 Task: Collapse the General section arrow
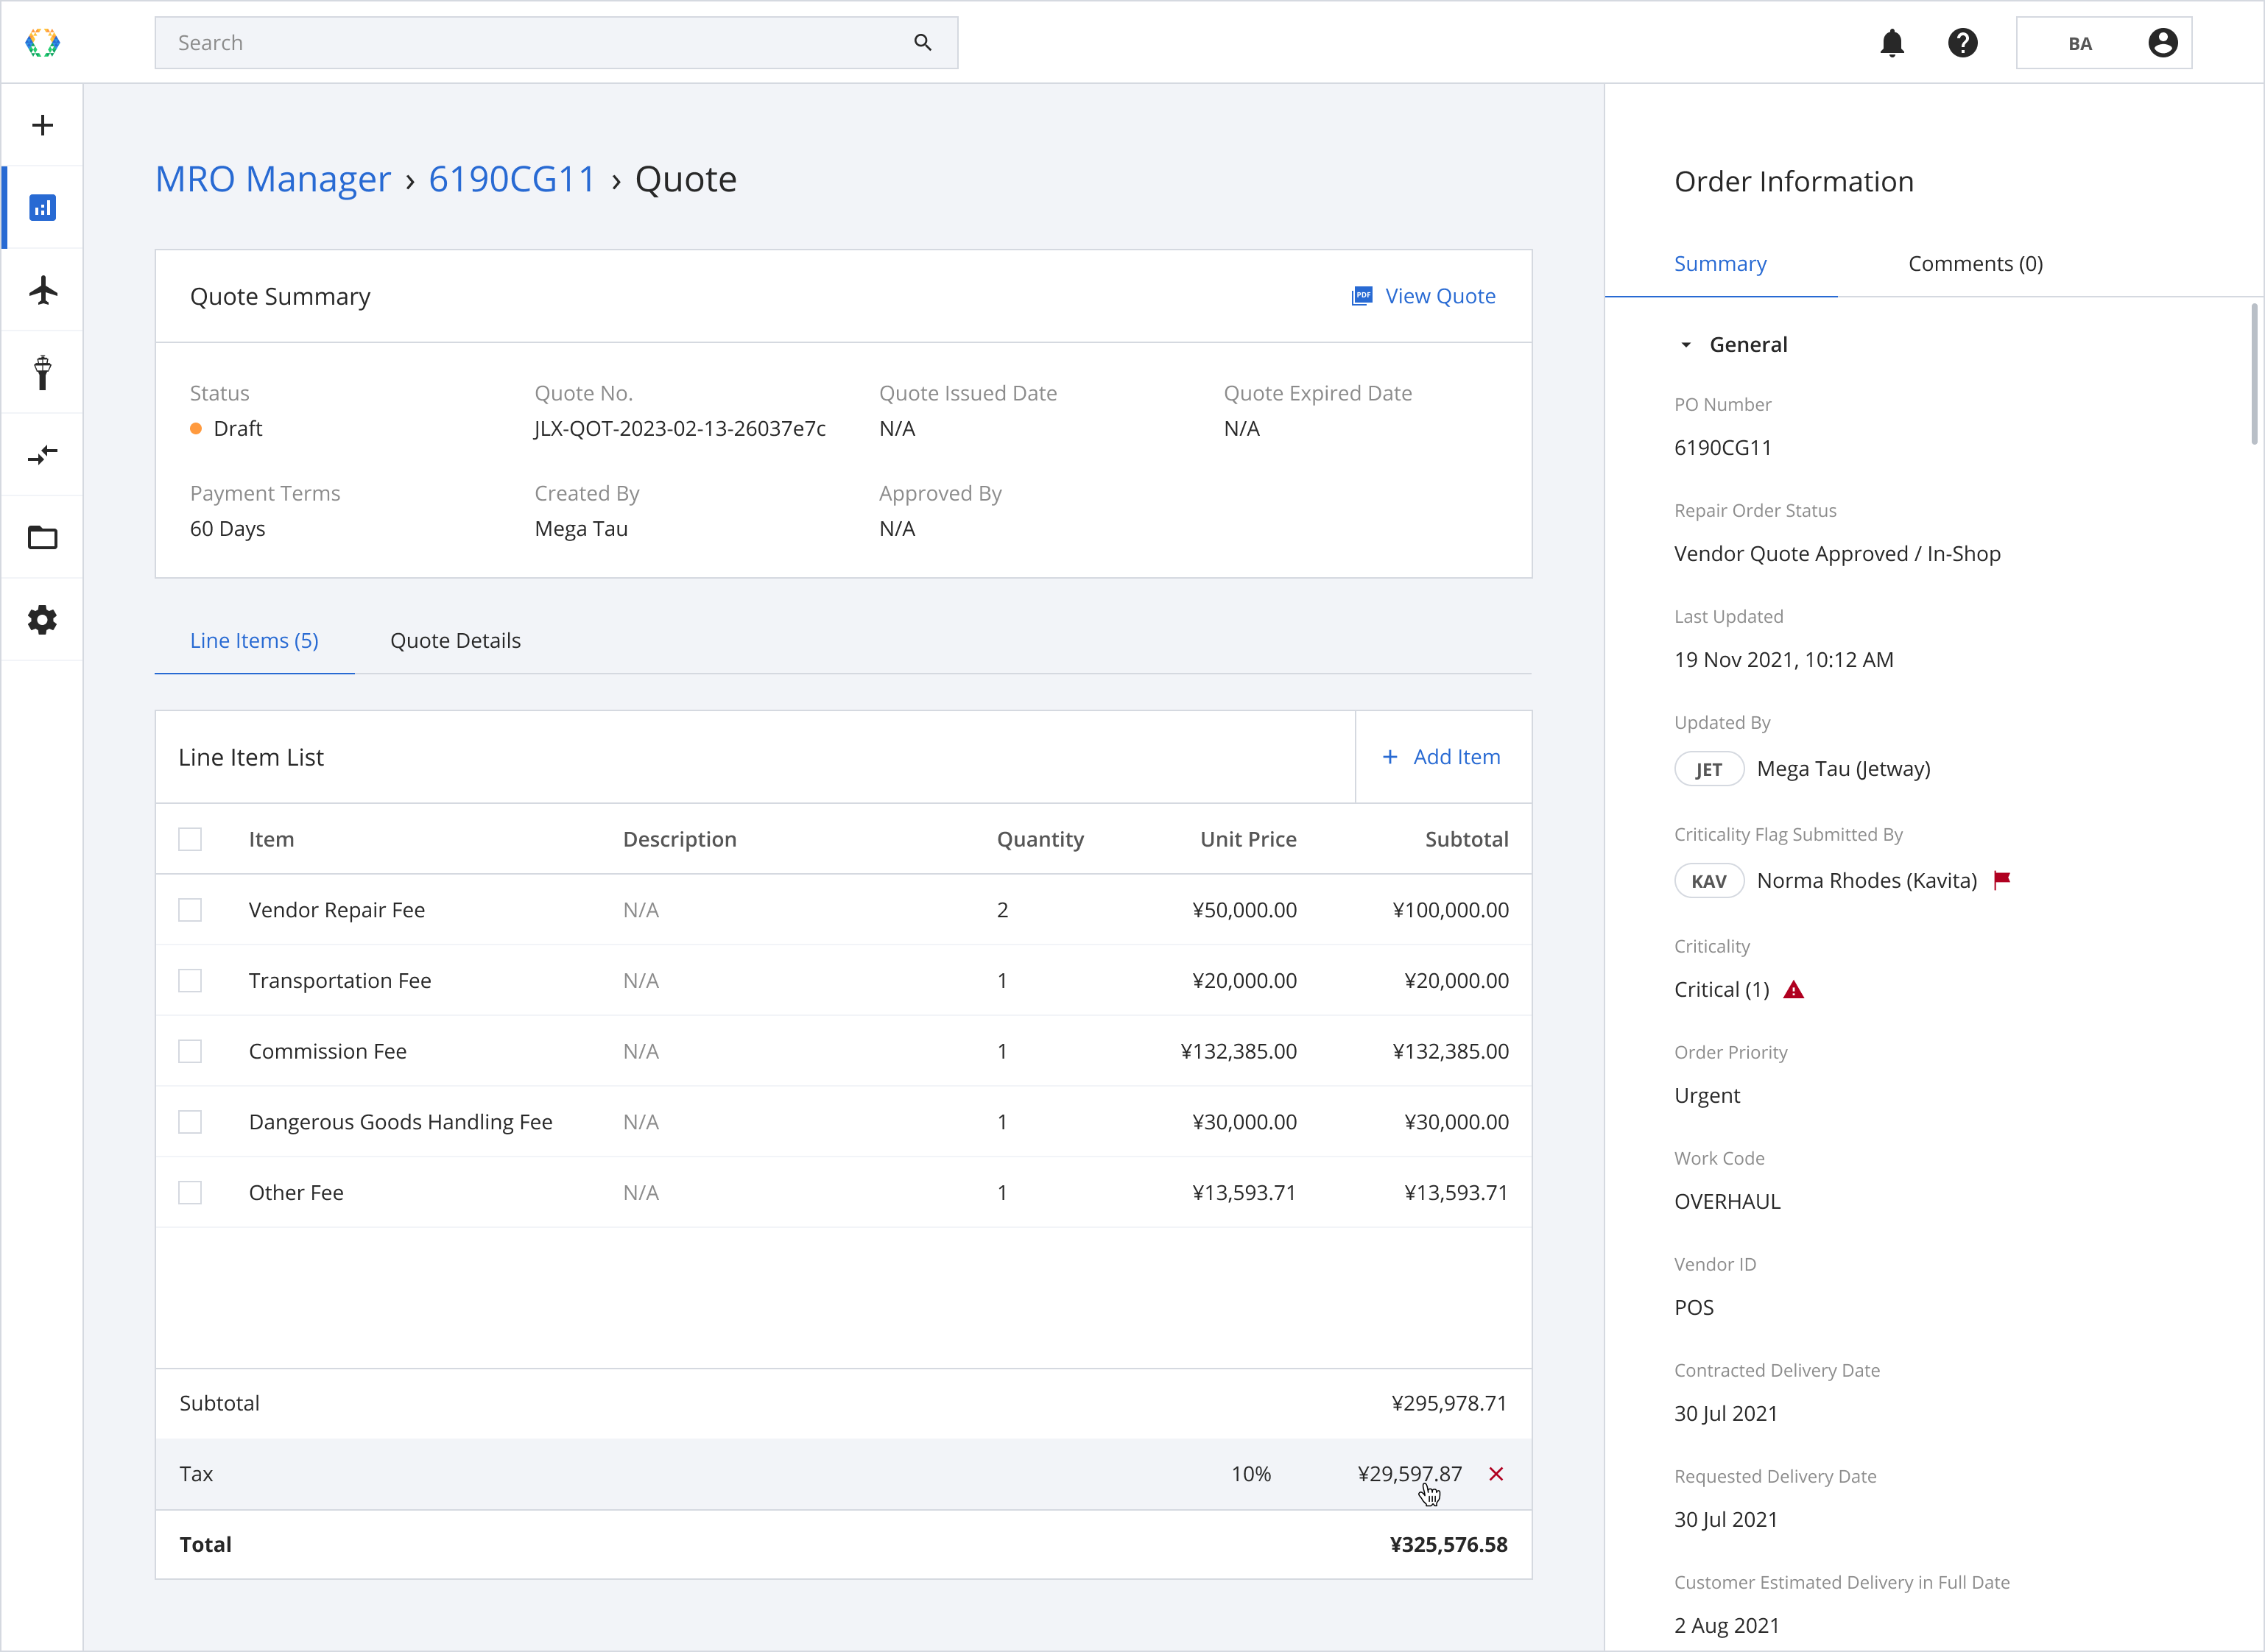tap(1685, 345)
